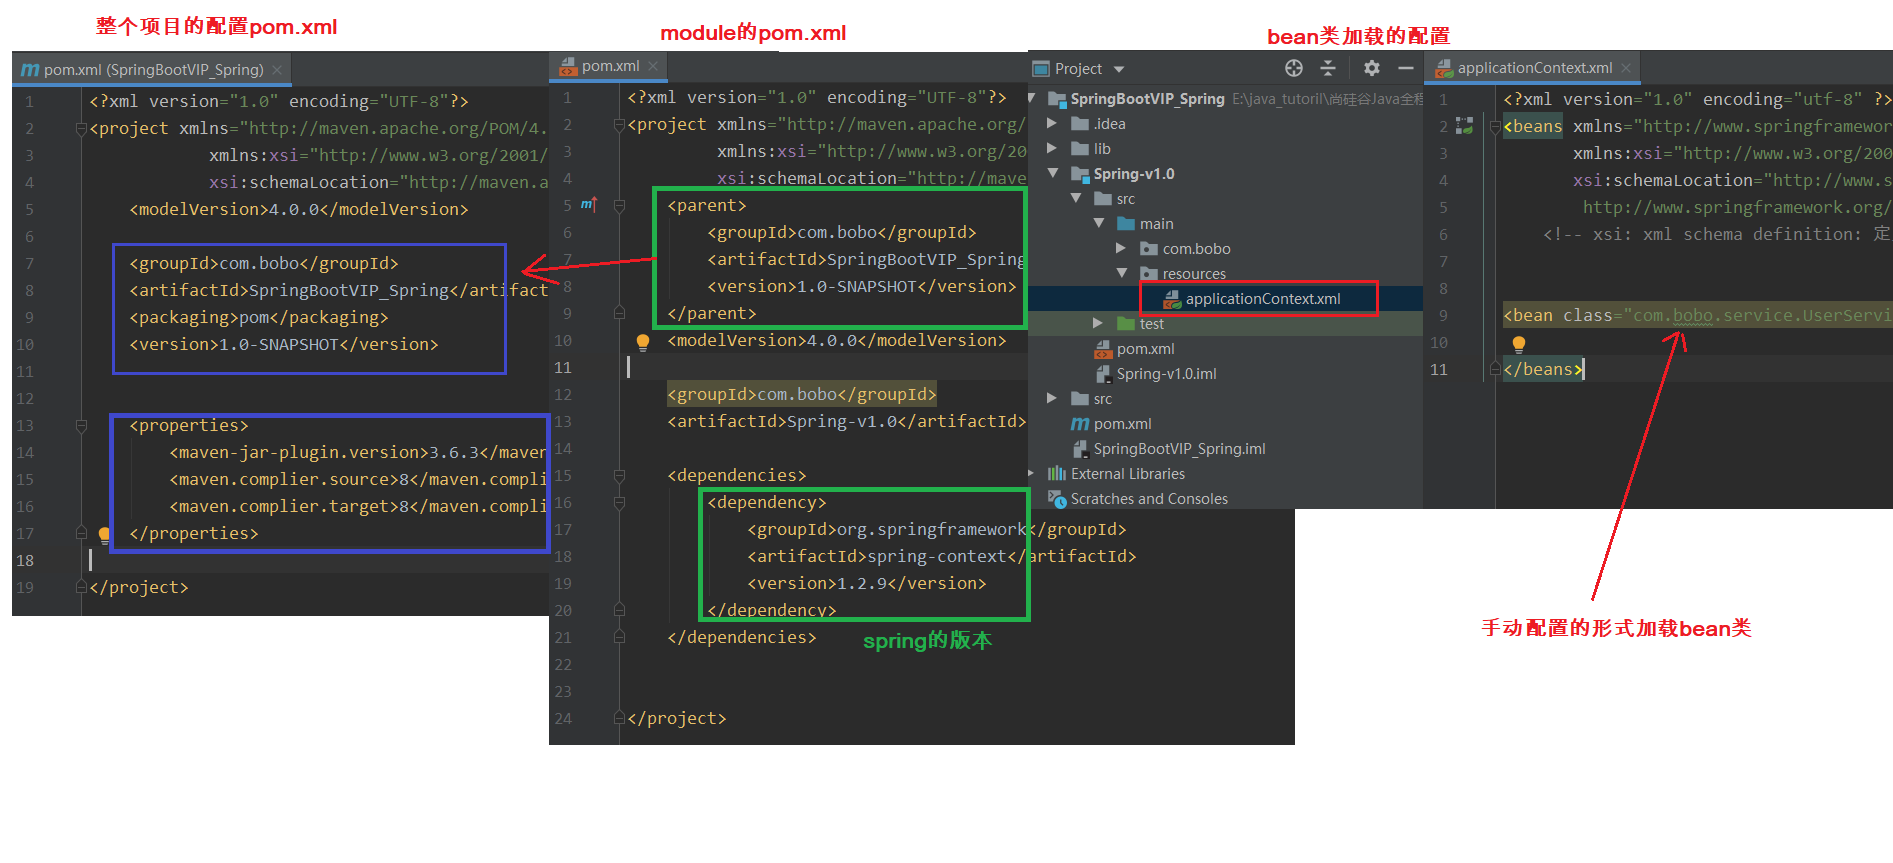The image size is (1893, 863).
Task: Collapse the Spring-v1.0 module node
Action: [1053, 173]
